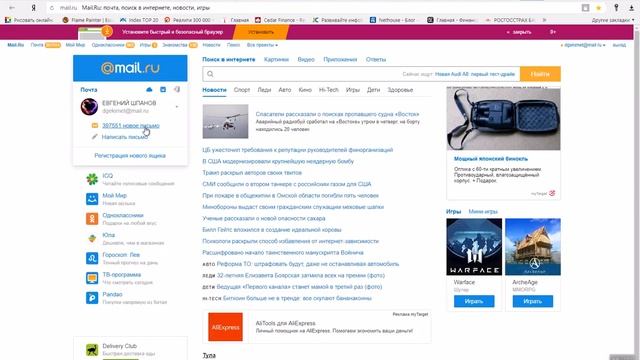
Task: Select the Спорт news tab
Action: pos(242,90)
